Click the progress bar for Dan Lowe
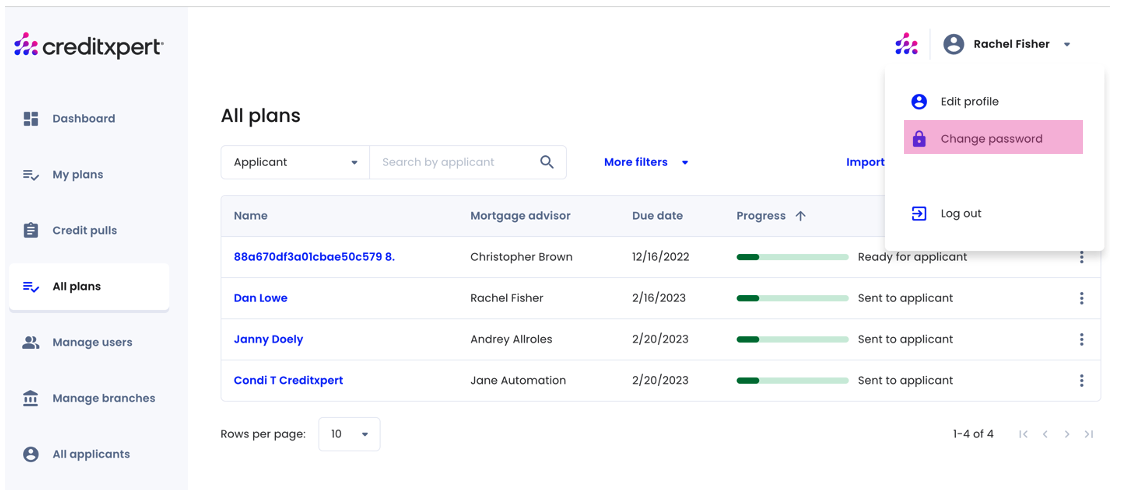Viewport: 1125px width, 490px height. (x=792, y=298)
